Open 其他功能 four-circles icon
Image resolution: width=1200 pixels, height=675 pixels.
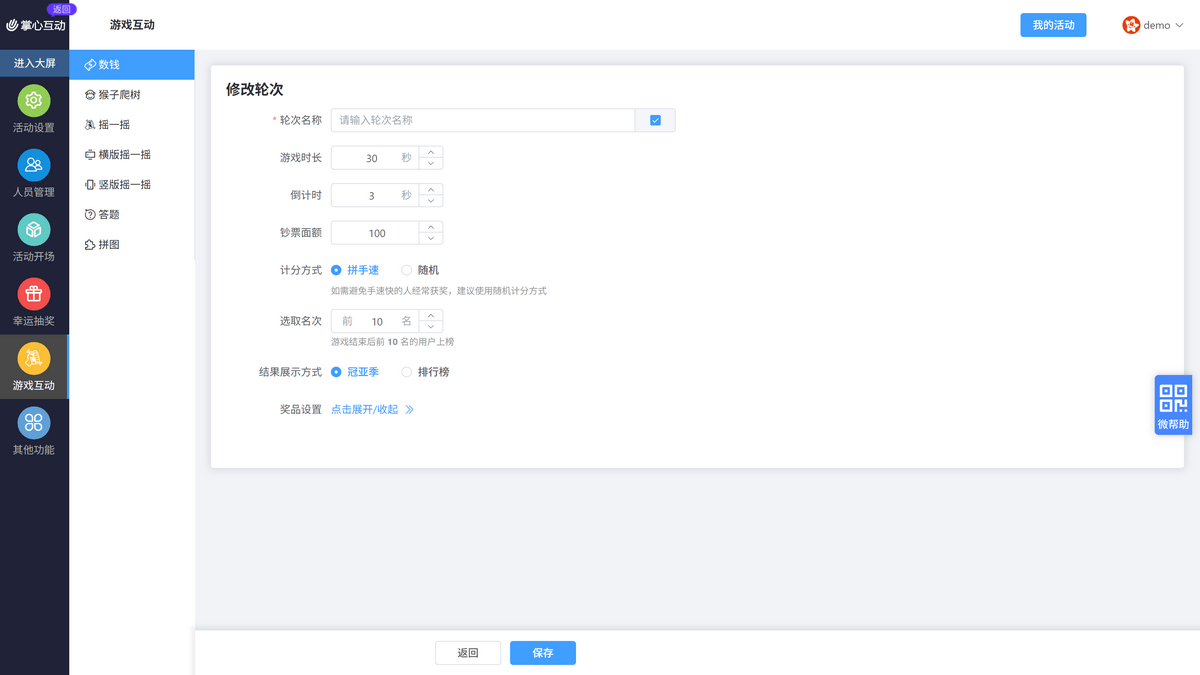coord(34,423)
